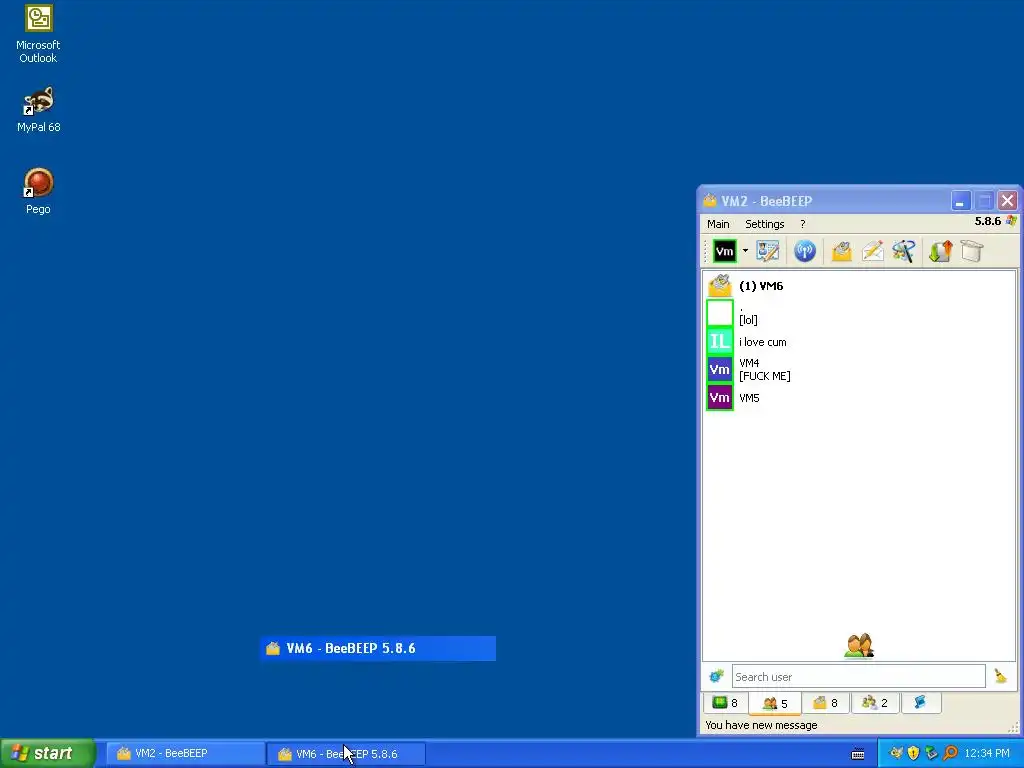Screen dimensions: 1024x768
Task: Switch to the envelope chats tab showing 8
Action: point(825,703)
